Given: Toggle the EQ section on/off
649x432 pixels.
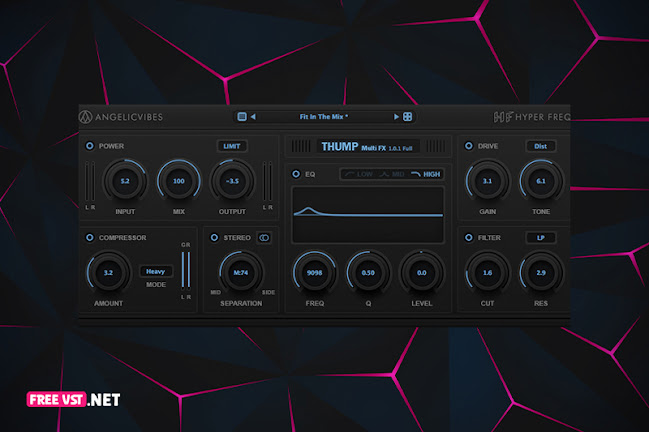Looking at the screenshot, I should tap(296, 174).
